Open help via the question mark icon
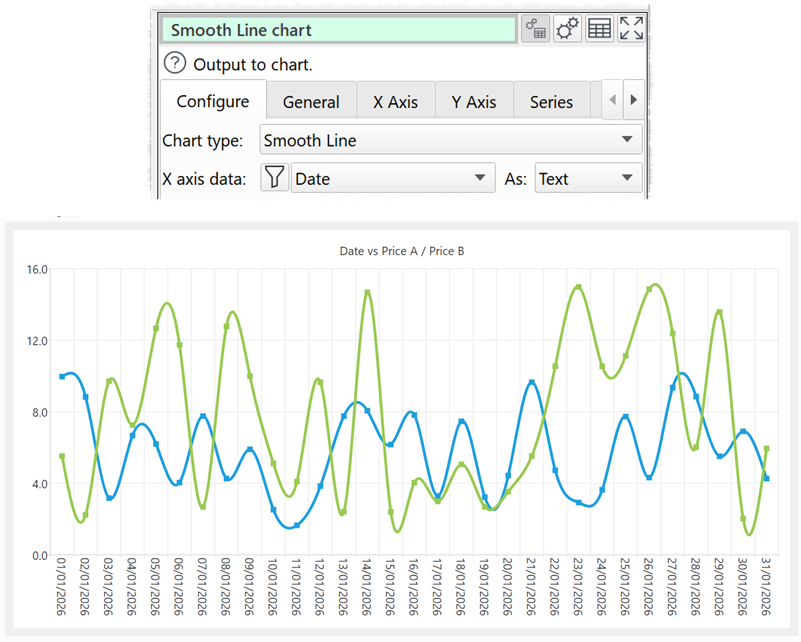Image resolution: width=801 pixels, height=642 pixels. click(174, 62)
